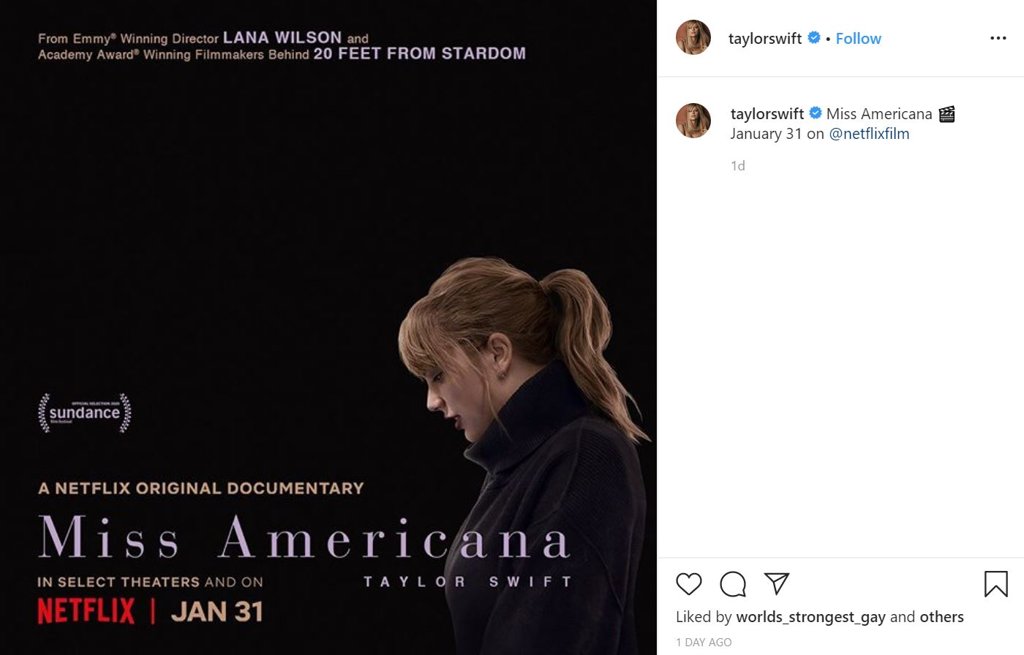
Task: Open comments with the speech bubble icon
Action: 733,584
